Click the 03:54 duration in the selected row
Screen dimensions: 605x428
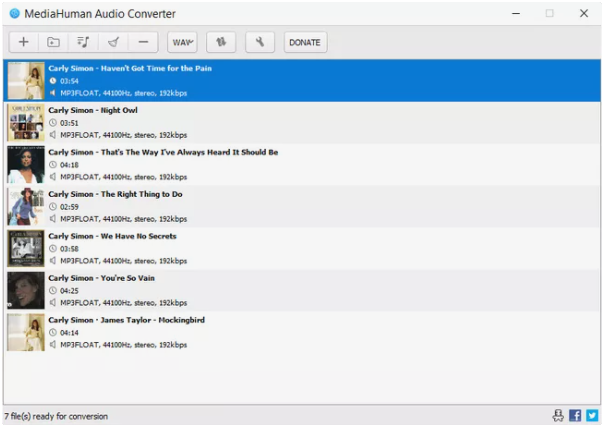point(69,81)
